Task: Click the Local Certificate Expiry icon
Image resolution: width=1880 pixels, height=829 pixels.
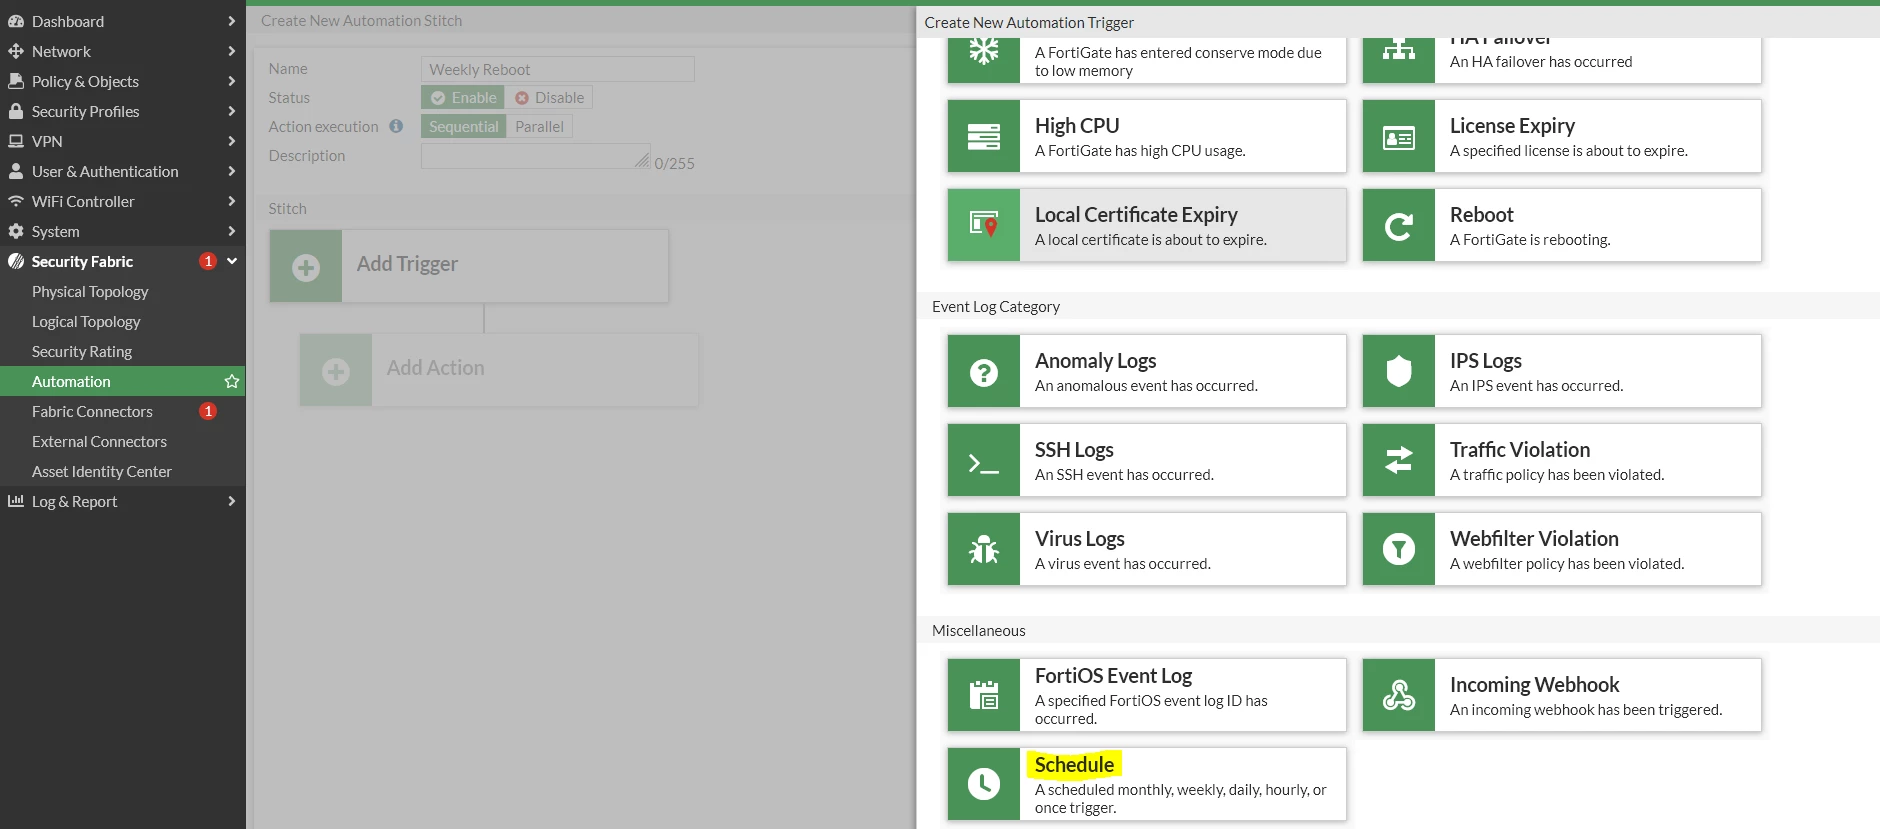Action: 984,225
